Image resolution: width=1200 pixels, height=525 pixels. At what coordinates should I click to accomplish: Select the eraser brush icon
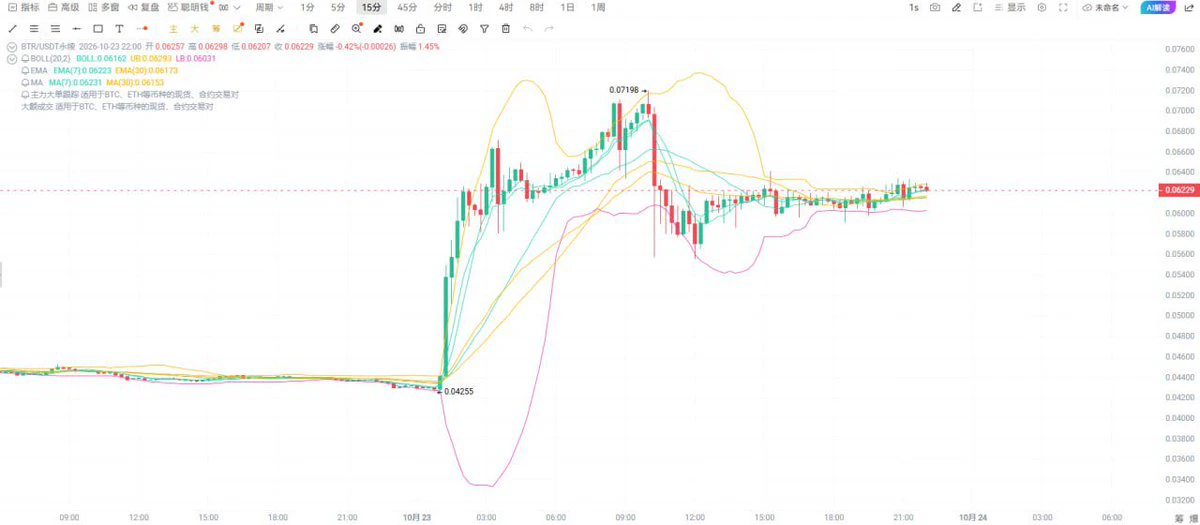(377, 29)
